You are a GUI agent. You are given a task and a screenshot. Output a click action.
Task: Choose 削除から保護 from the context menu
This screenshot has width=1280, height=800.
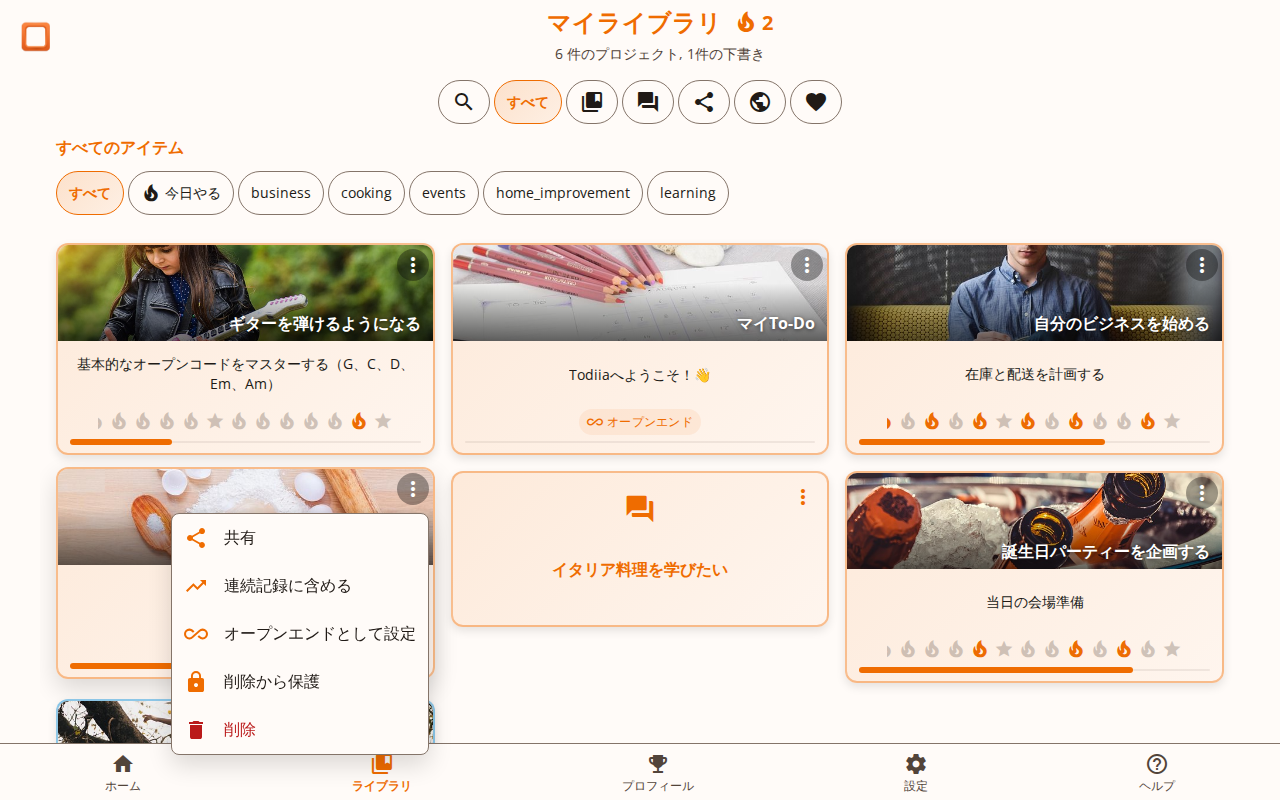[300, 682]
